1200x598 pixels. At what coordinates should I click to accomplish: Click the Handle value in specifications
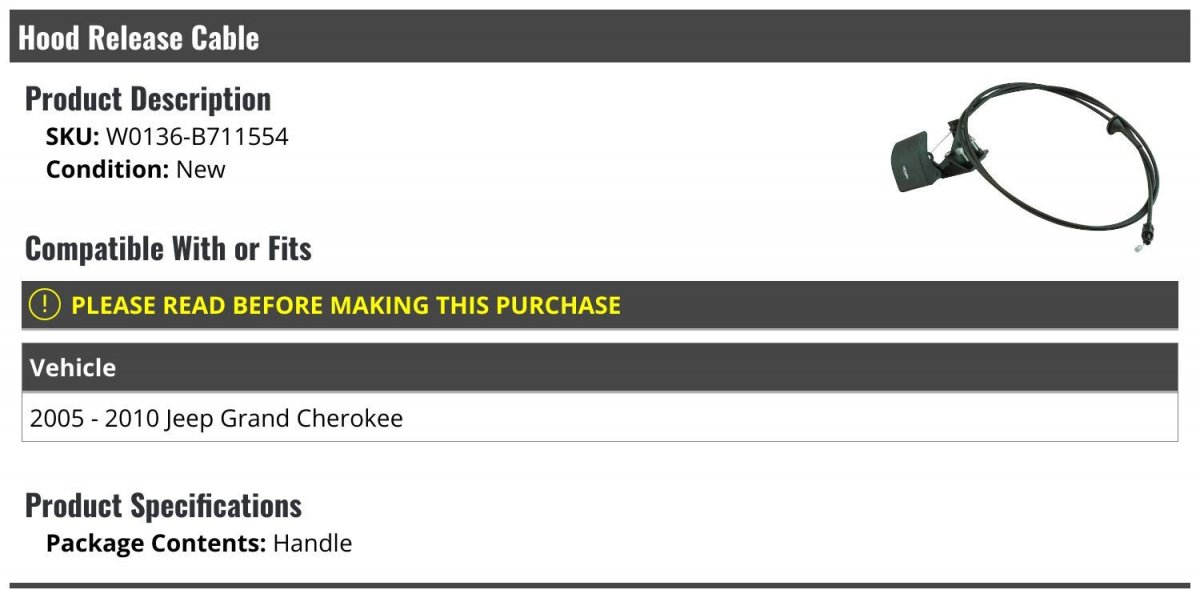[x=312, y=544]
